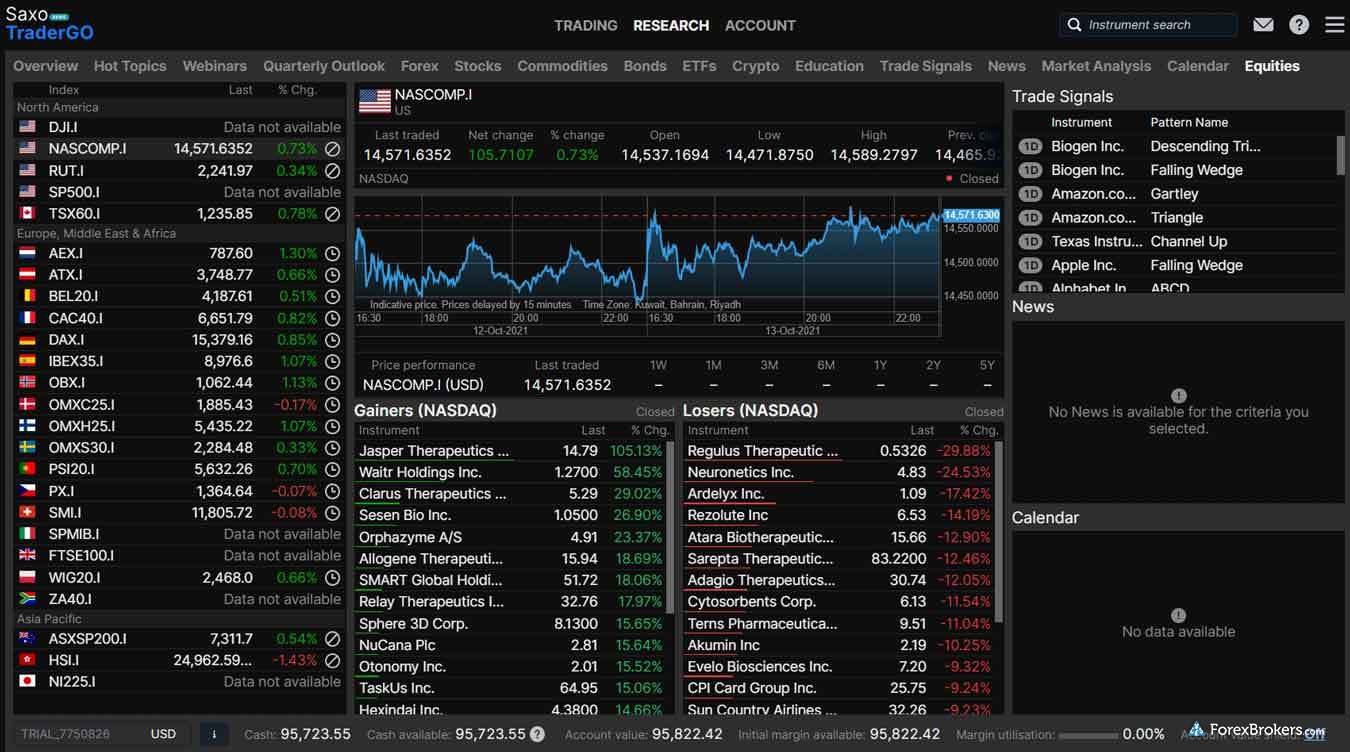Click the US flag in NASCOMP.I chart header
The height and width of the screenshot is (752, 1350).
(x=374, y=101)
